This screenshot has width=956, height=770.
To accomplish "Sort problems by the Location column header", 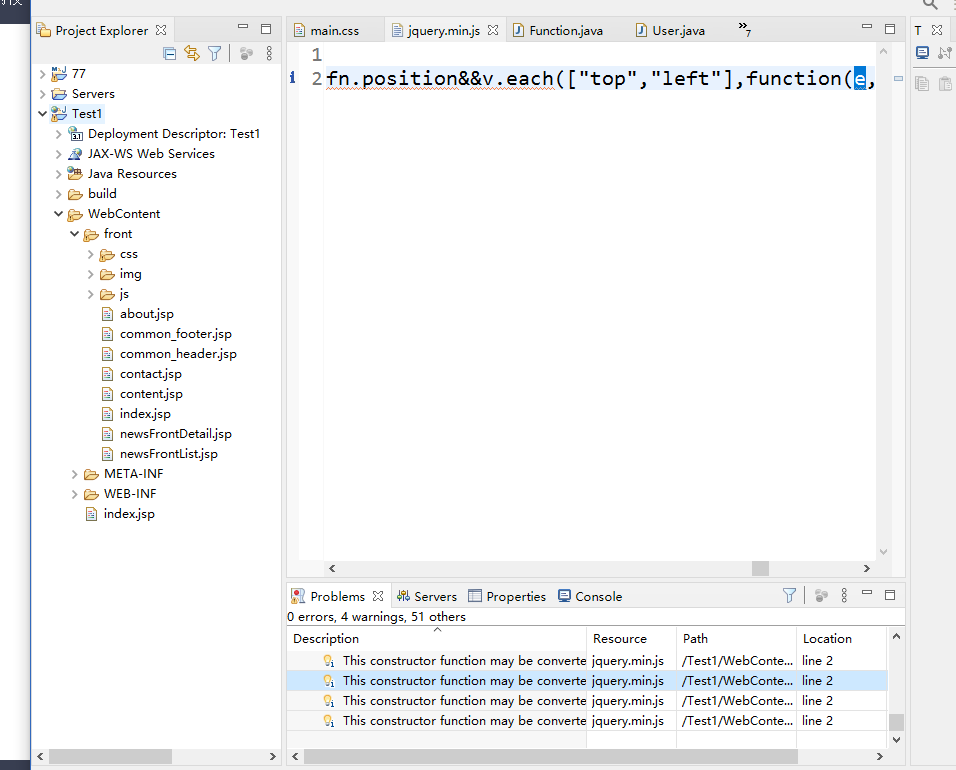I will tap(841, 638).
